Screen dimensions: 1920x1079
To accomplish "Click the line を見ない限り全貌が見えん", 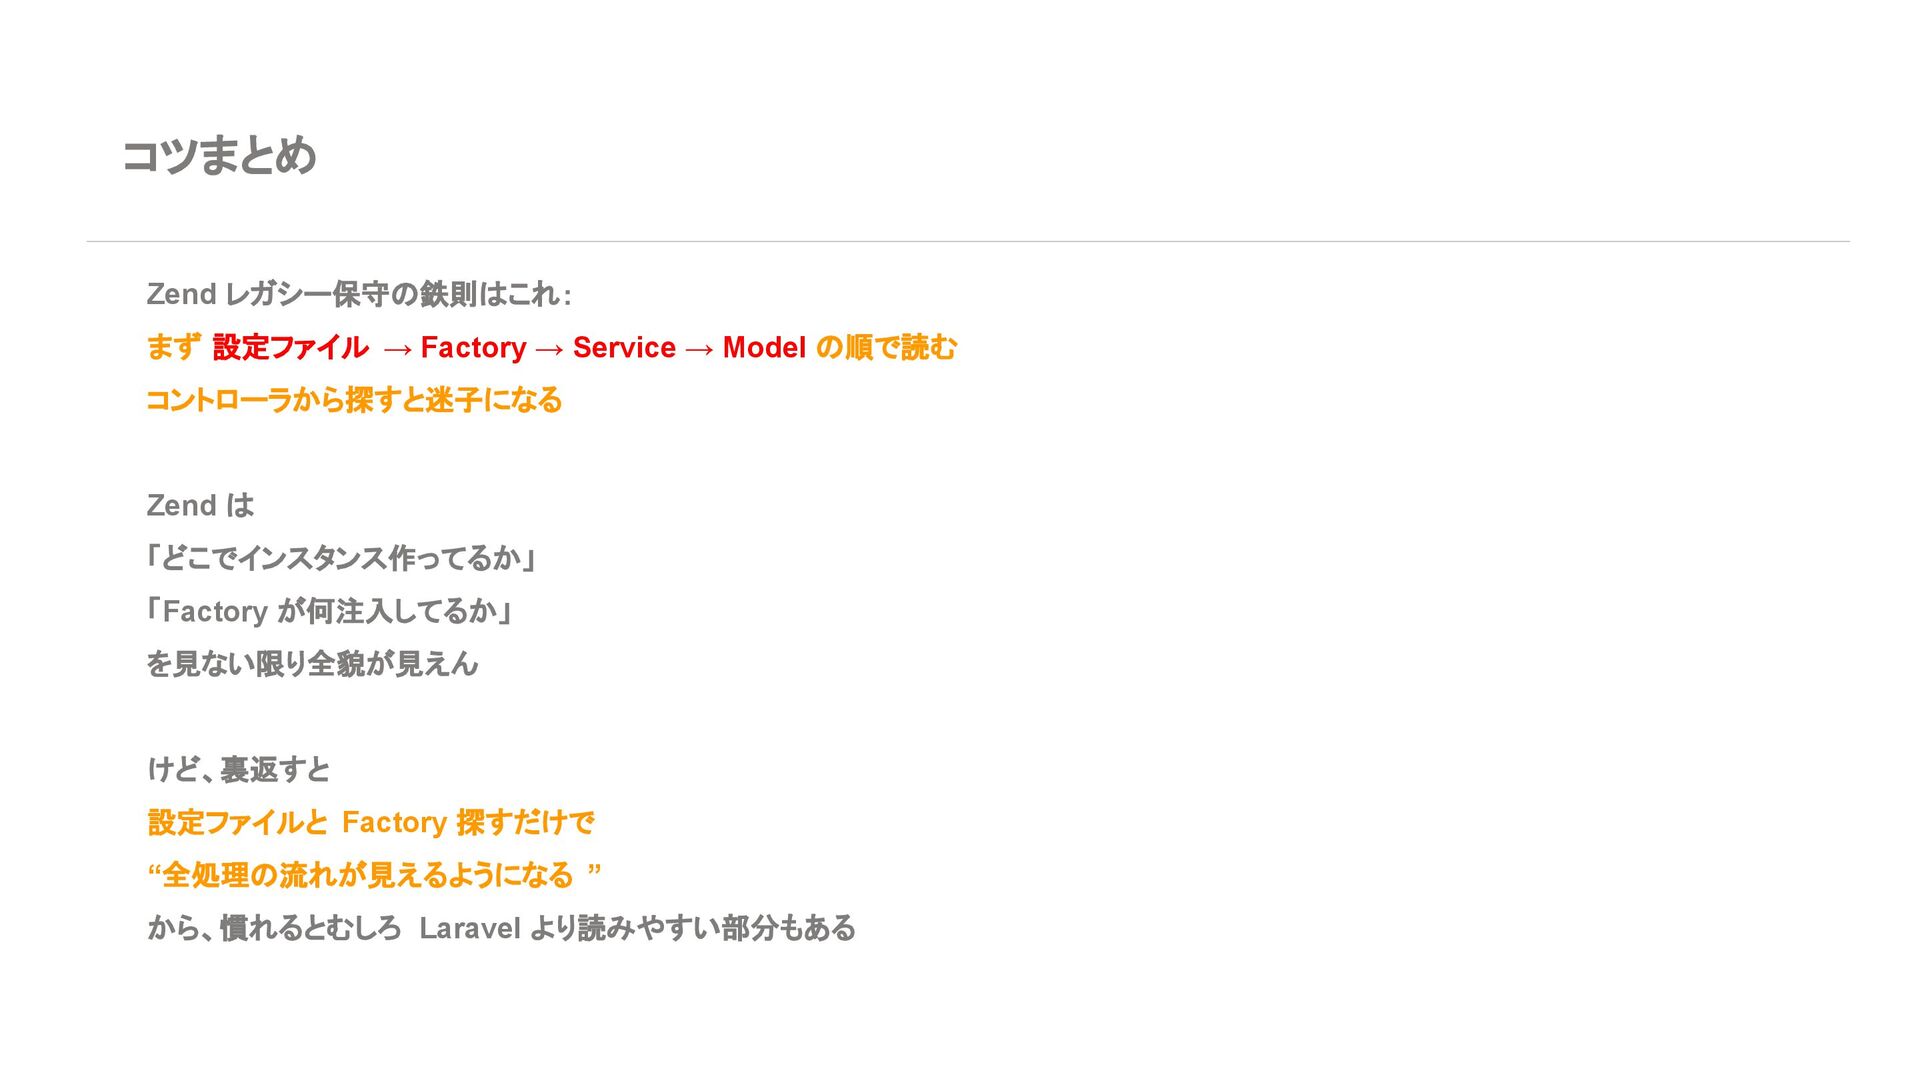I will tap(312, 664).
